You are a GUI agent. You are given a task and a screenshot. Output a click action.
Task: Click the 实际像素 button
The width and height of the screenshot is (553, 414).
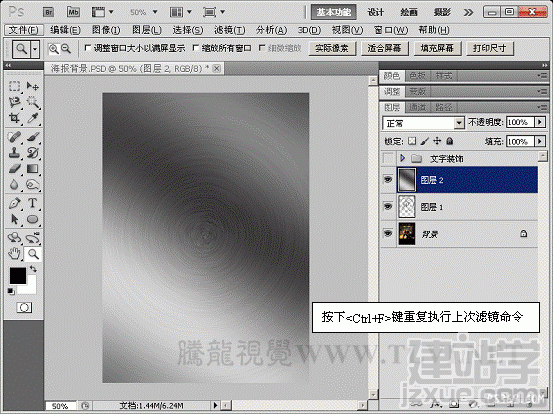332,48
